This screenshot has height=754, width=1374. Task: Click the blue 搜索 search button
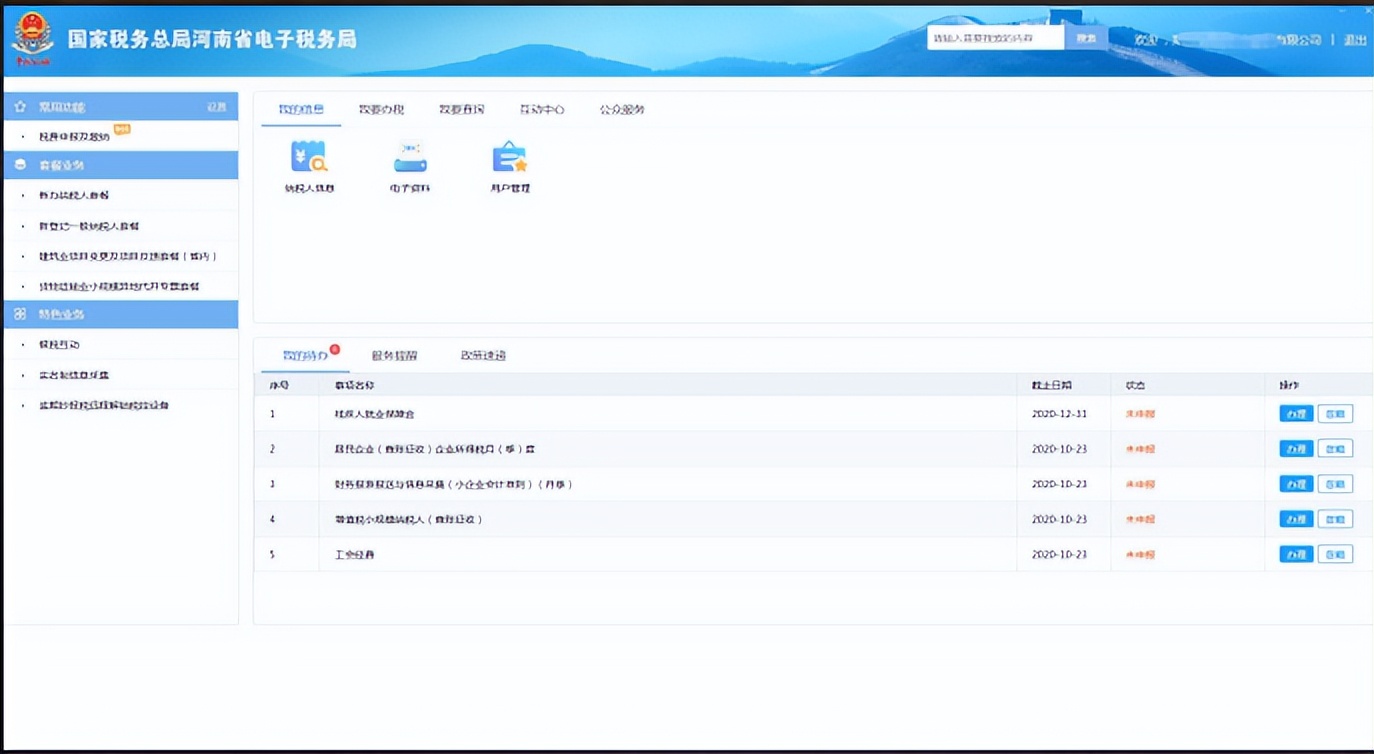[x=1087, y=36]
